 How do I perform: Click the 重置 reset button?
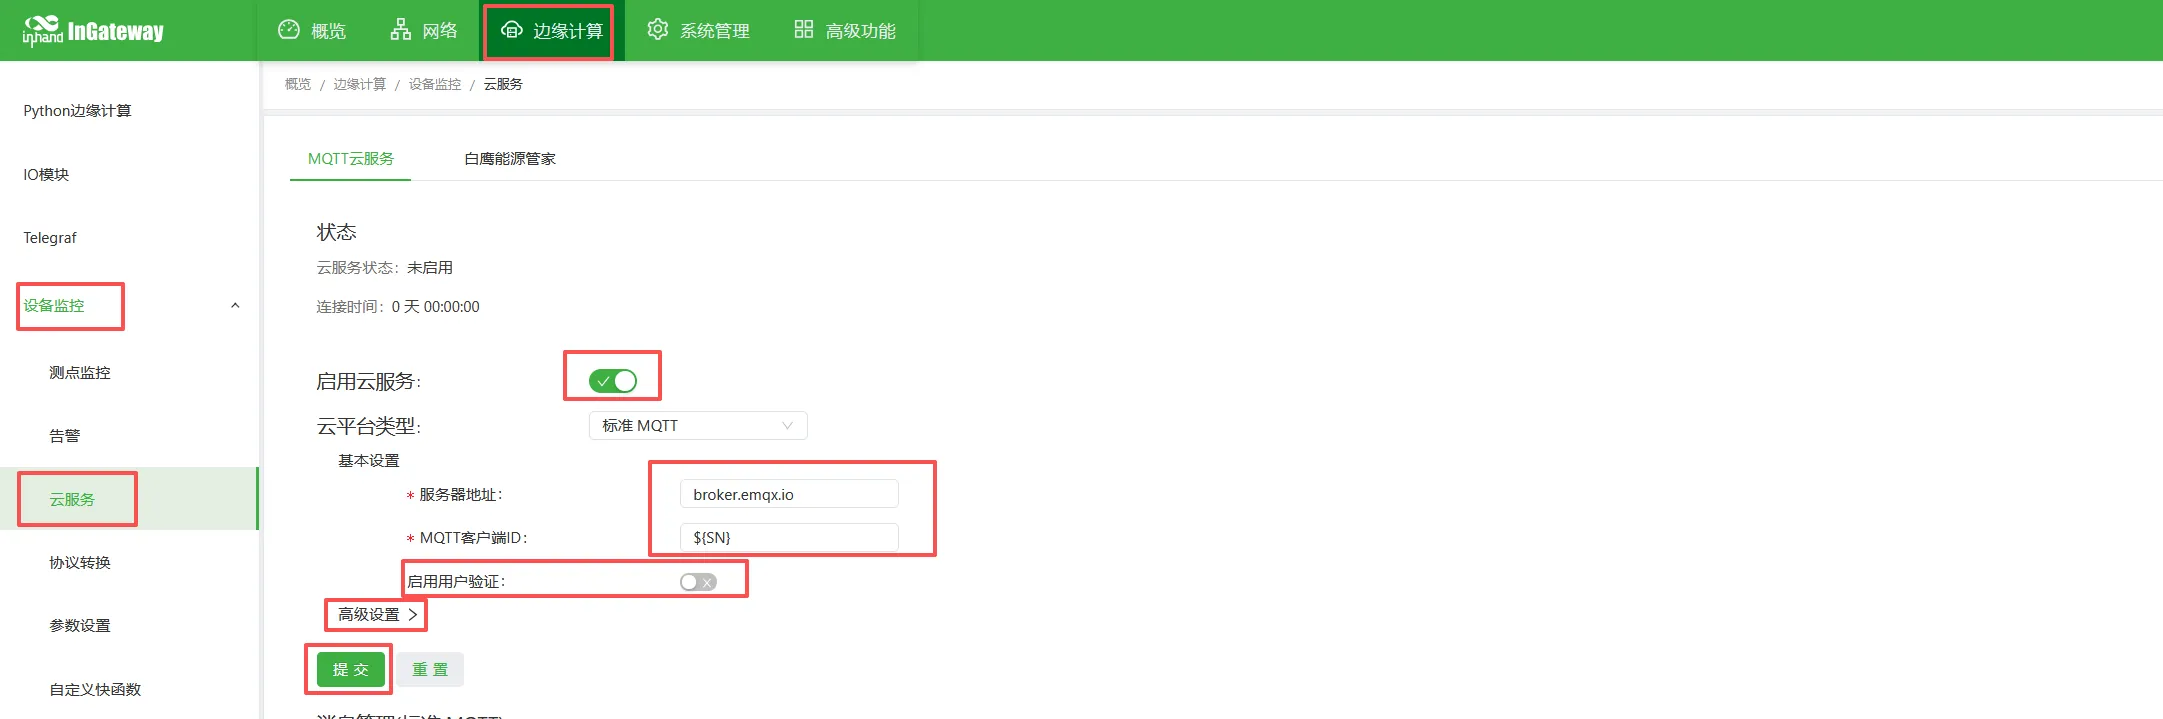point(430,670)
